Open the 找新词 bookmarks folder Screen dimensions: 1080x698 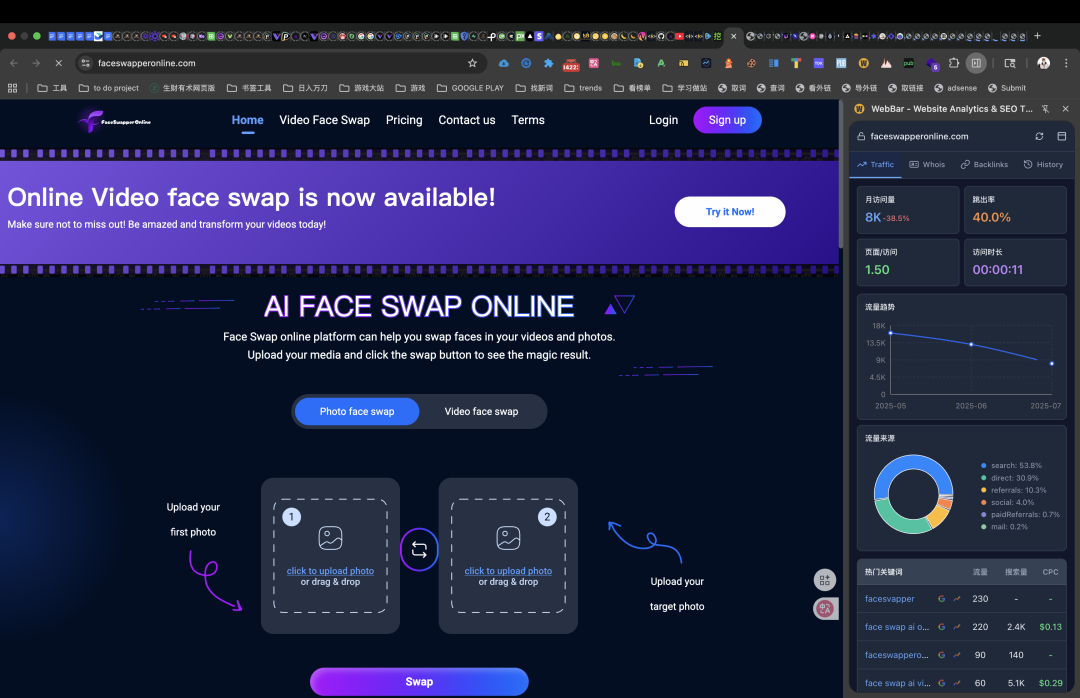(534, 88)
